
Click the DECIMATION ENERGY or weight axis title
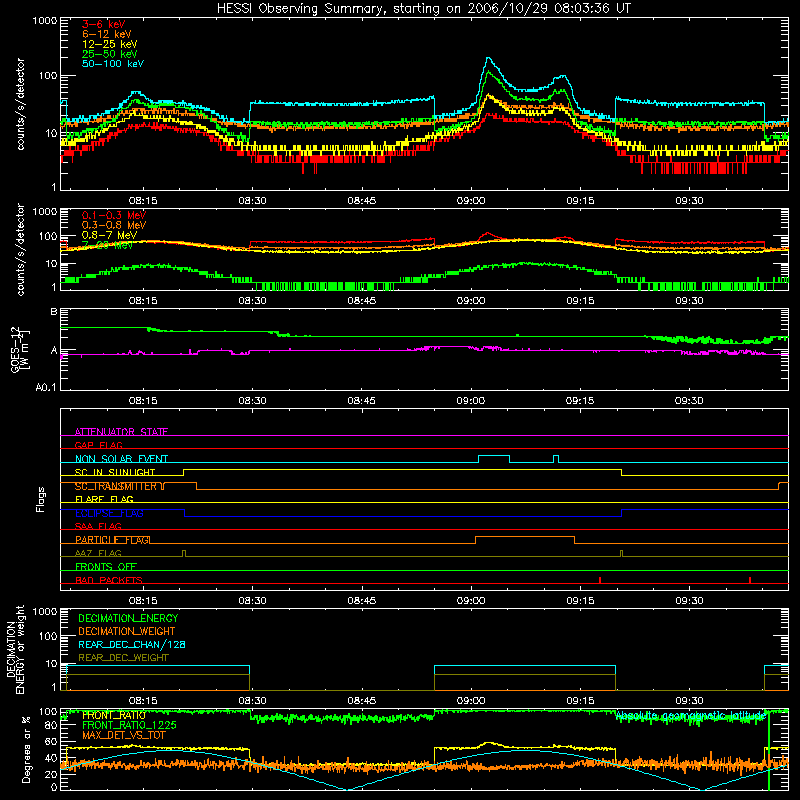tap(15, 649)
